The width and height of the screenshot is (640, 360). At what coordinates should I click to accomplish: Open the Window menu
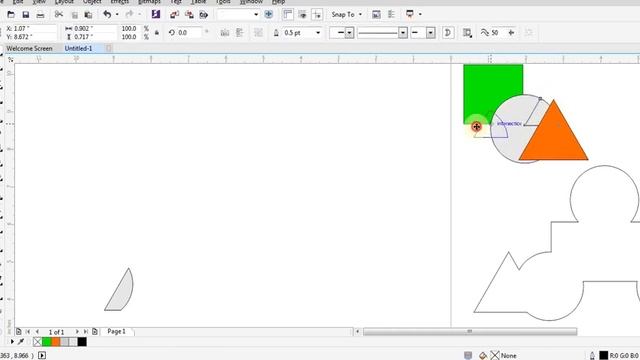click(x=251, y=2)
